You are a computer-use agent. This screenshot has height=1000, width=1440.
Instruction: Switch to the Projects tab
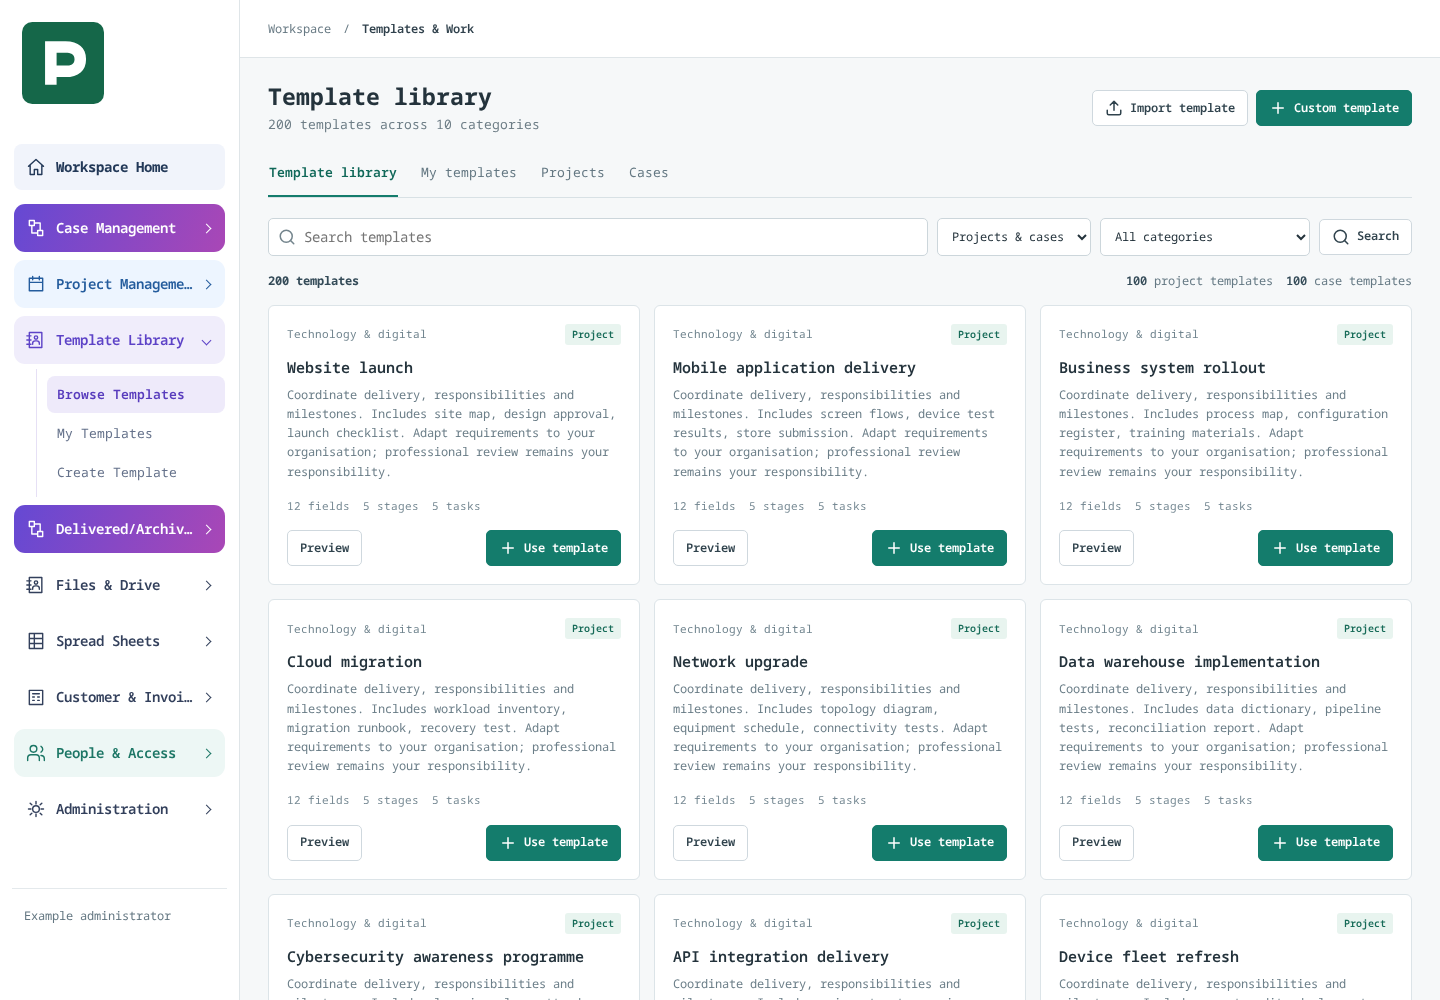tap(573, 173)
